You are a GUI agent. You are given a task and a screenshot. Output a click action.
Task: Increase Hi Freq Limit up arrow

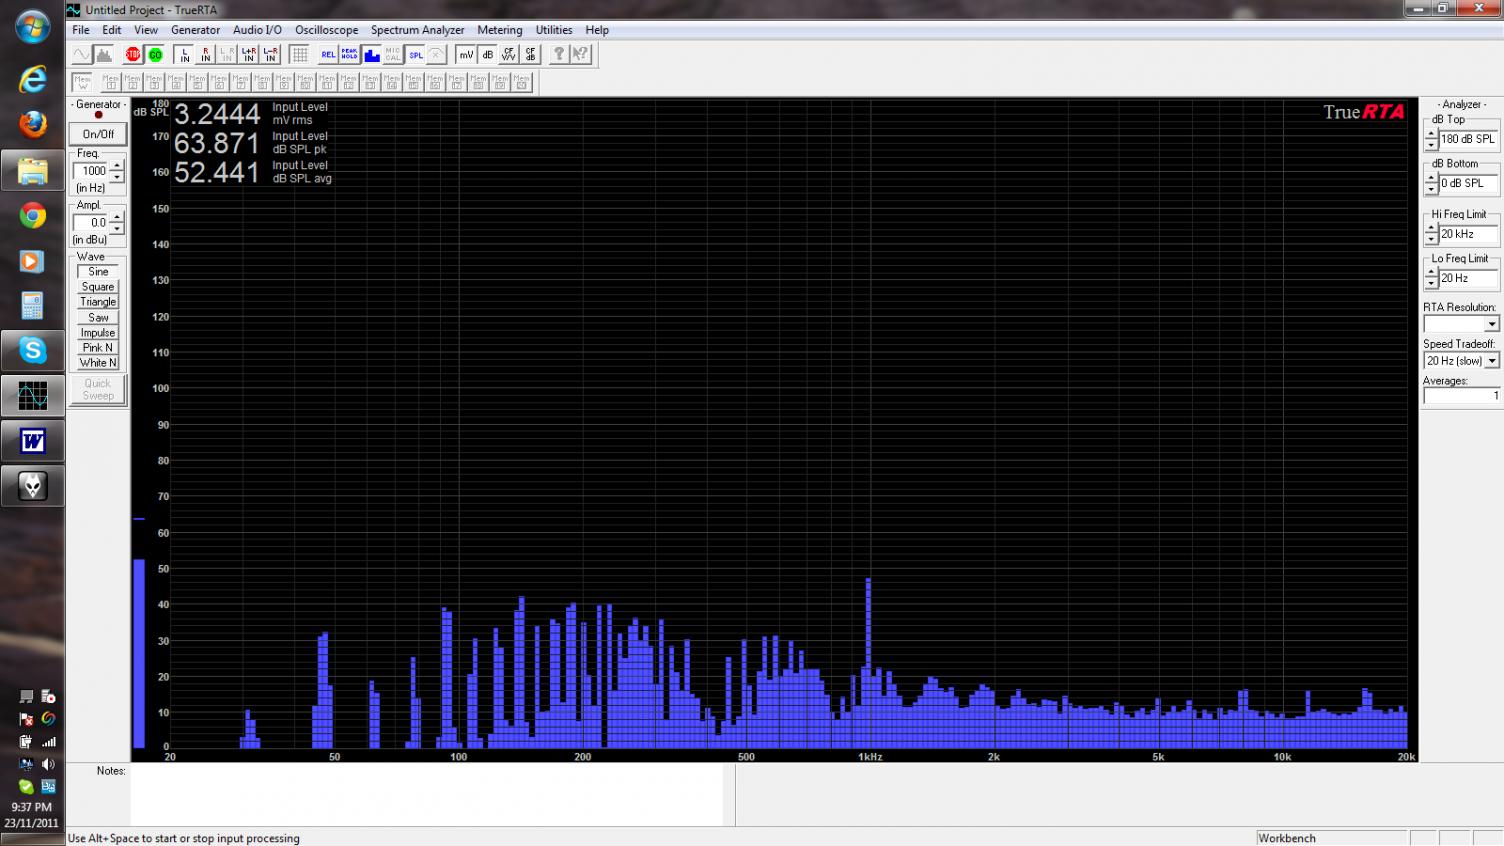[x=1431, y=229]
